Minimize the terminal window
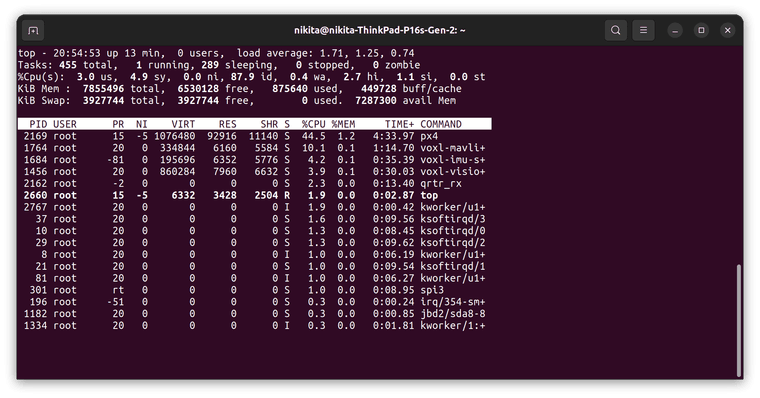The width and height of the screenshot is (760, 398). (x=675, y=30)
